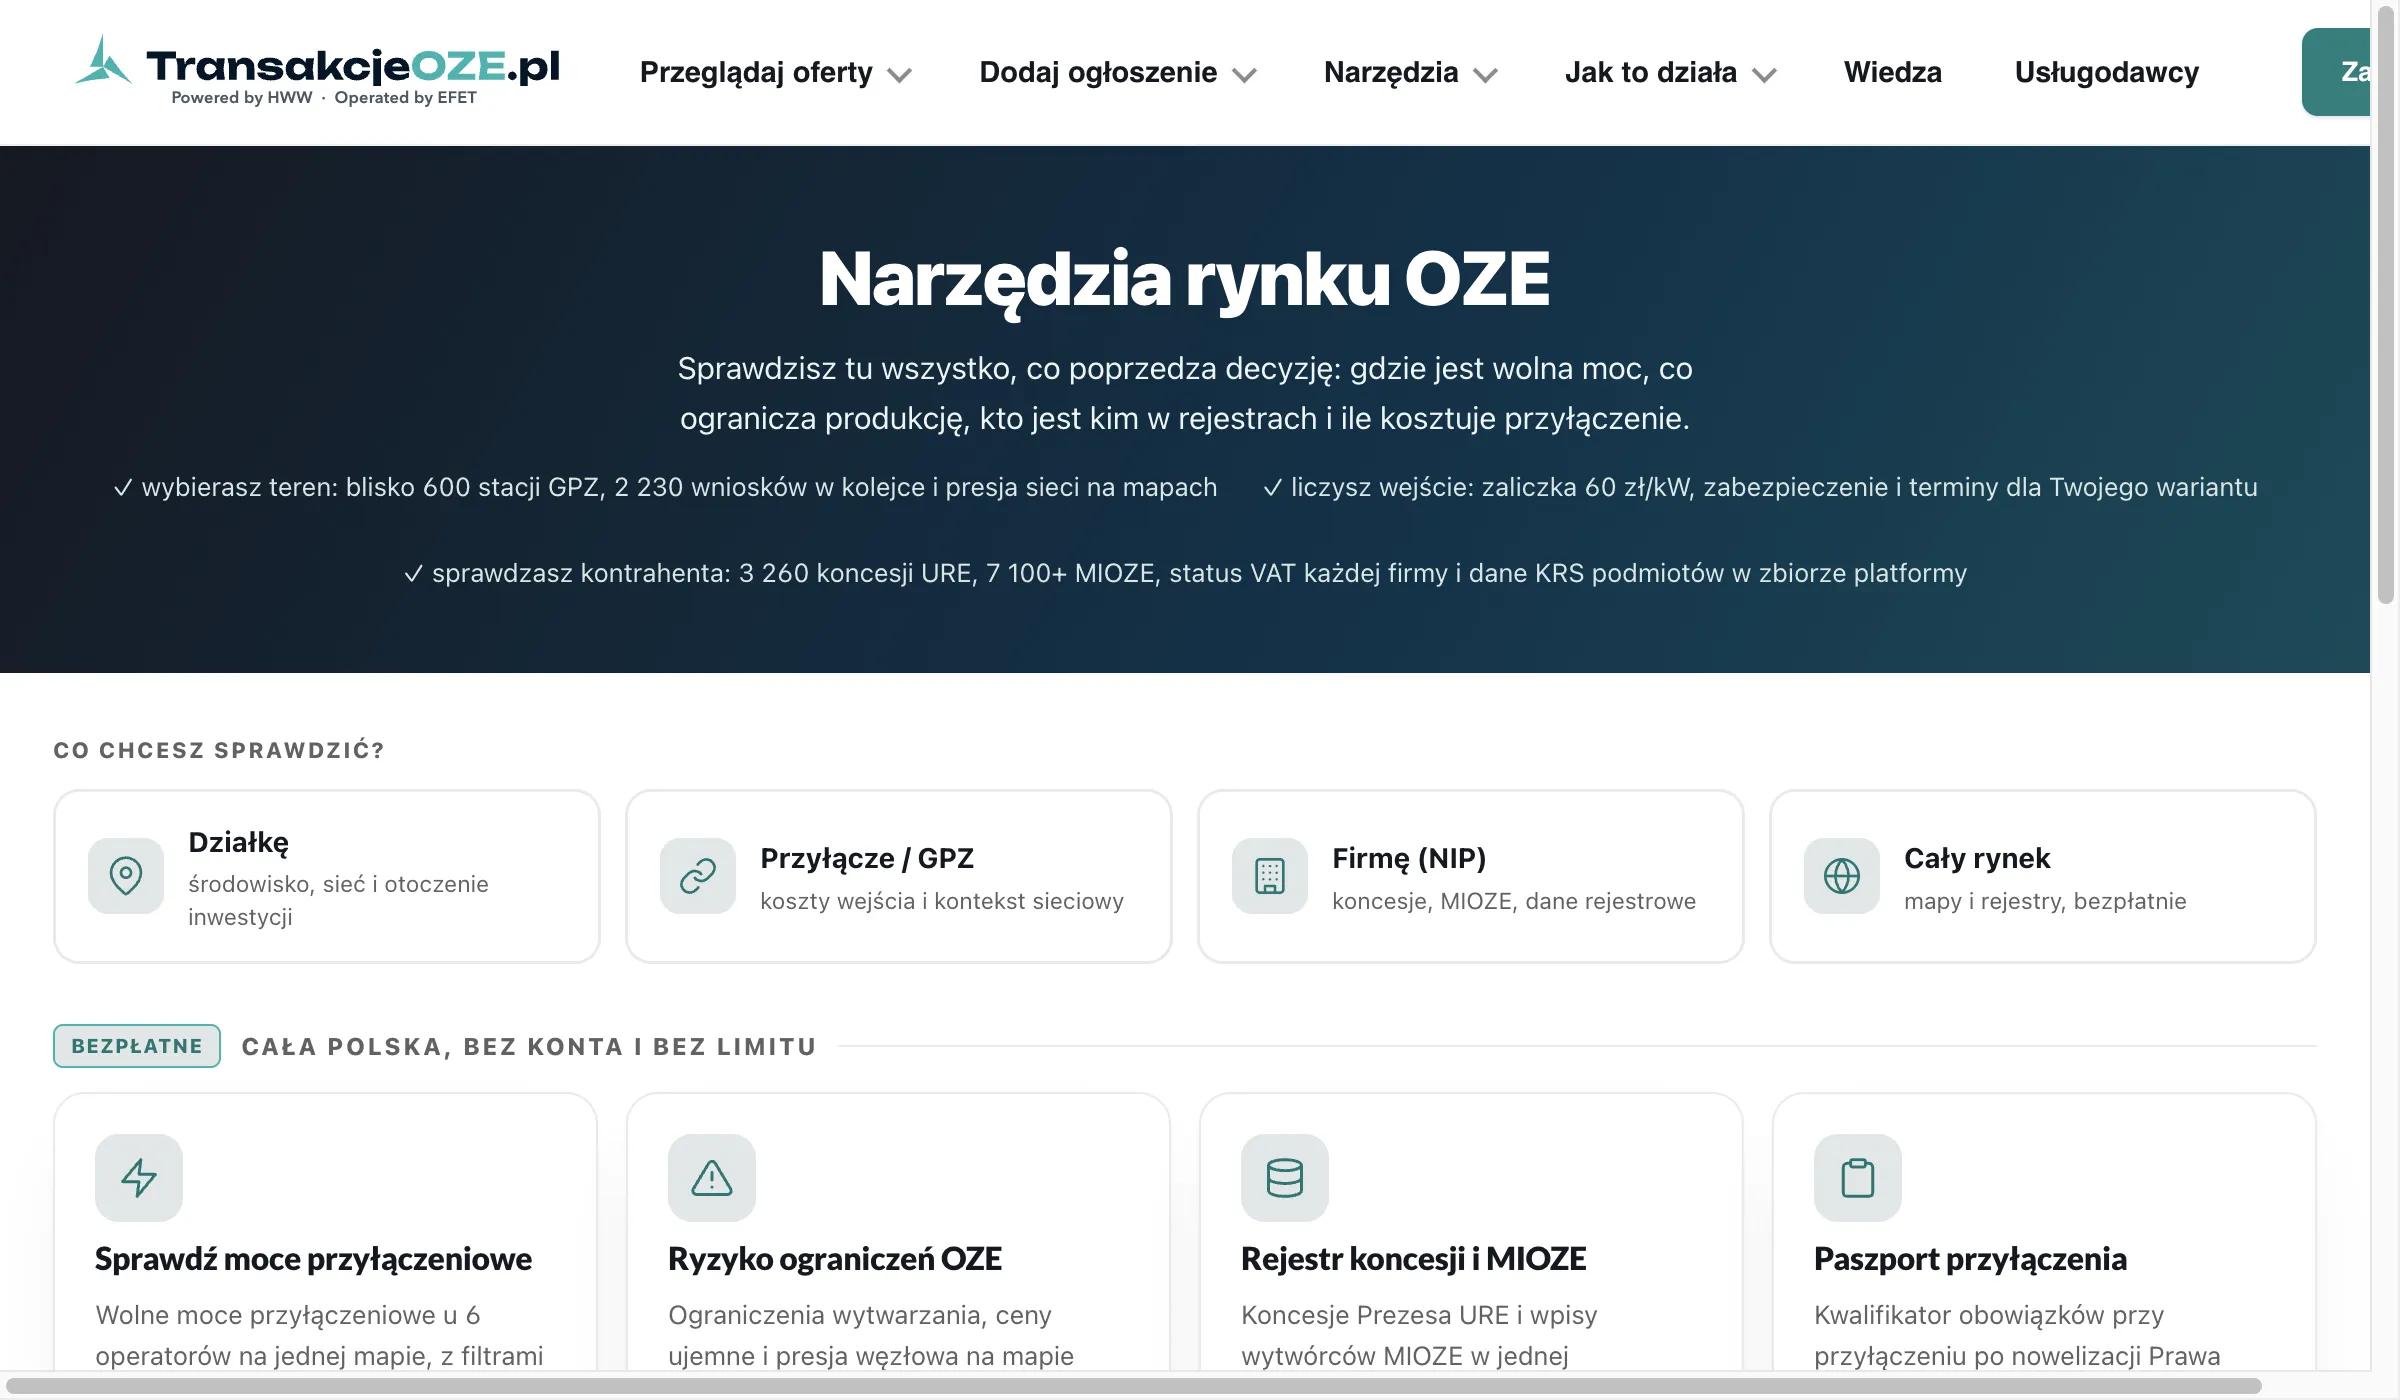Click the building icon for Firmę (NIP)
The width and height of the screenshot is (2400, 1400).
(1270, 876)
